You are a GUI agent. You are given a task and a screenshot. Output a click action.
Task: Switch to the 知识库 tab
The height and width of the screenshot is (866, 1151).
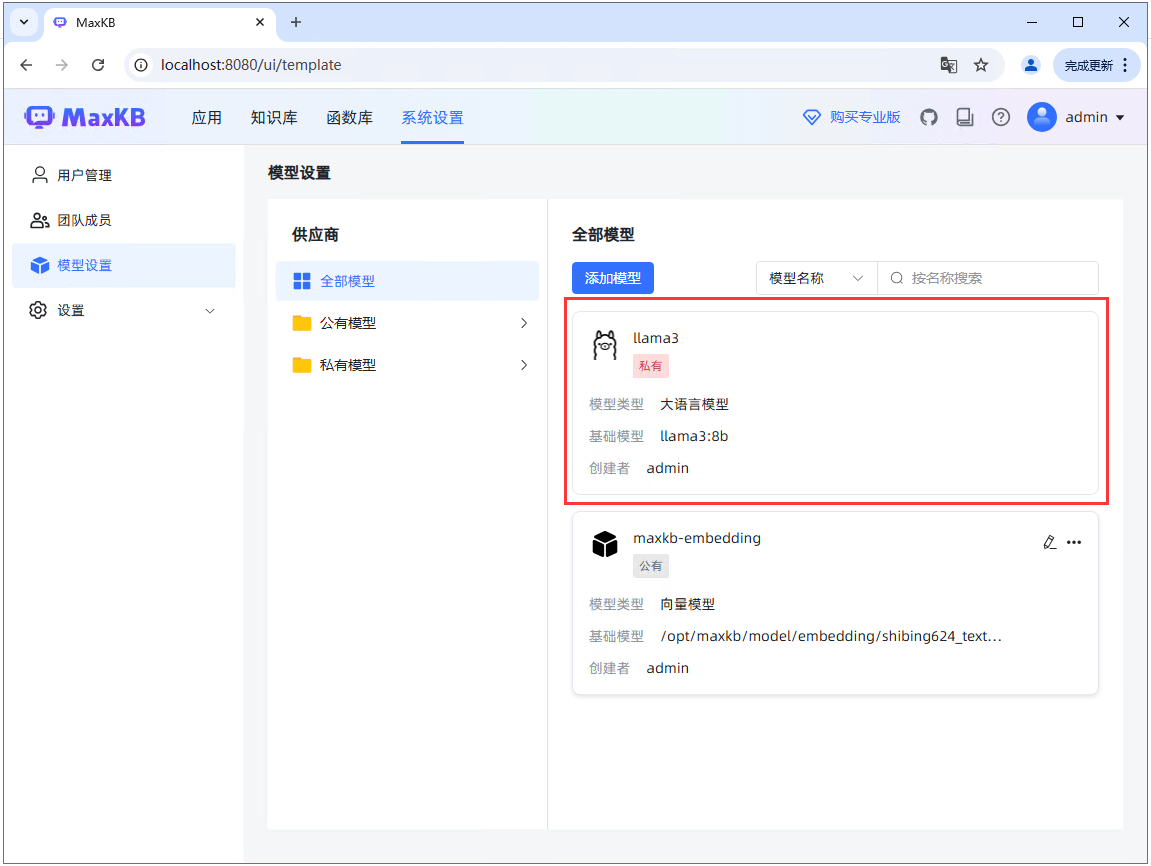[274, 117]
